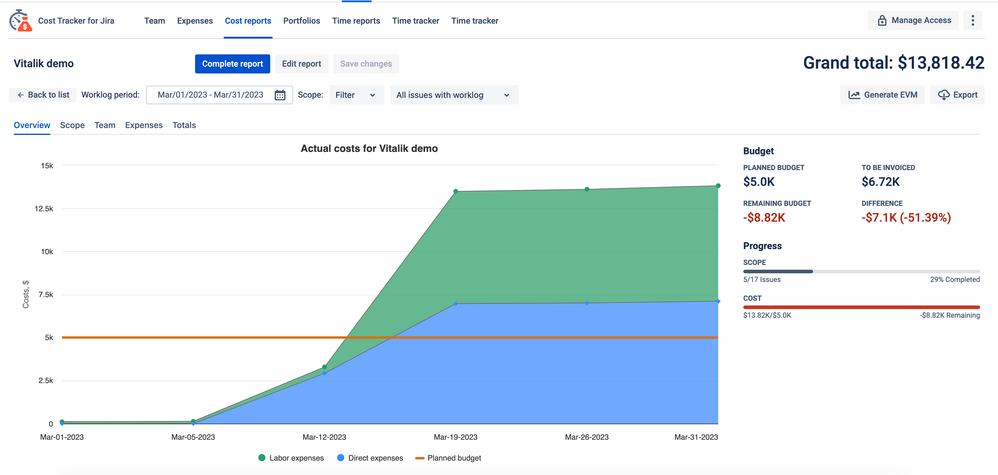
Task: Toggle Labor expenses legend item
Action: pyautogui.click(x=290, y=458)
